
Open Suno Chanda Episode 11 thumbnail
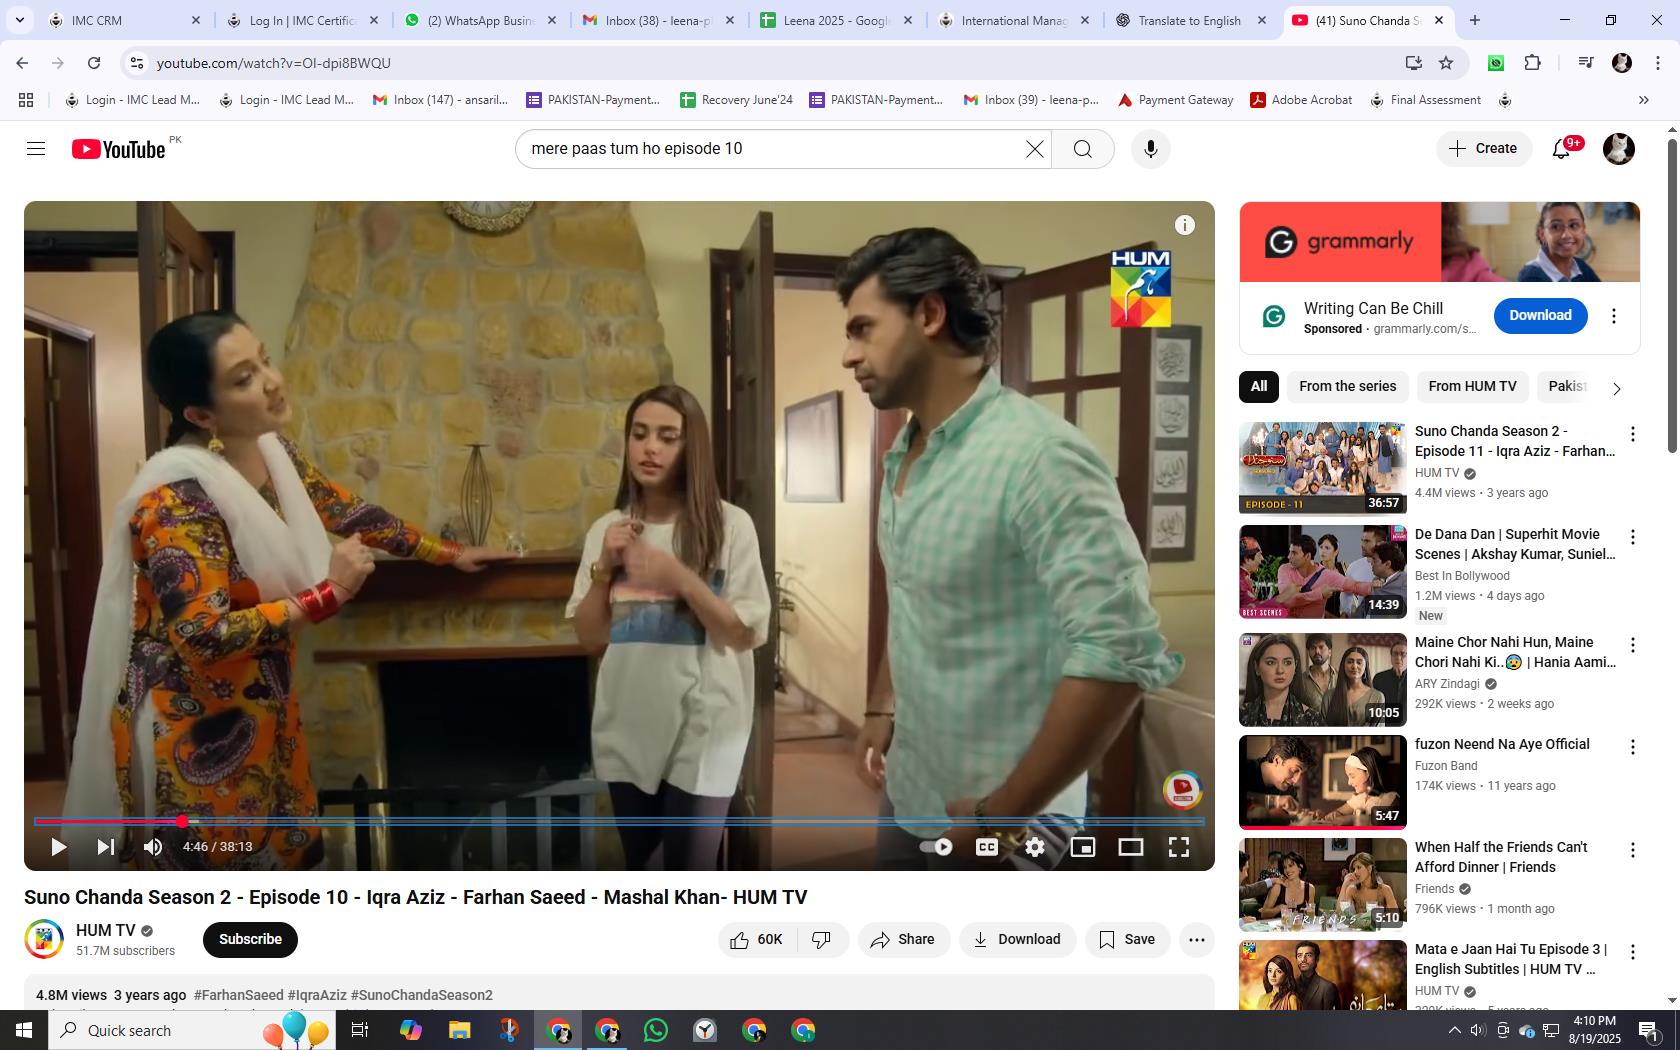coord(1322,468)
